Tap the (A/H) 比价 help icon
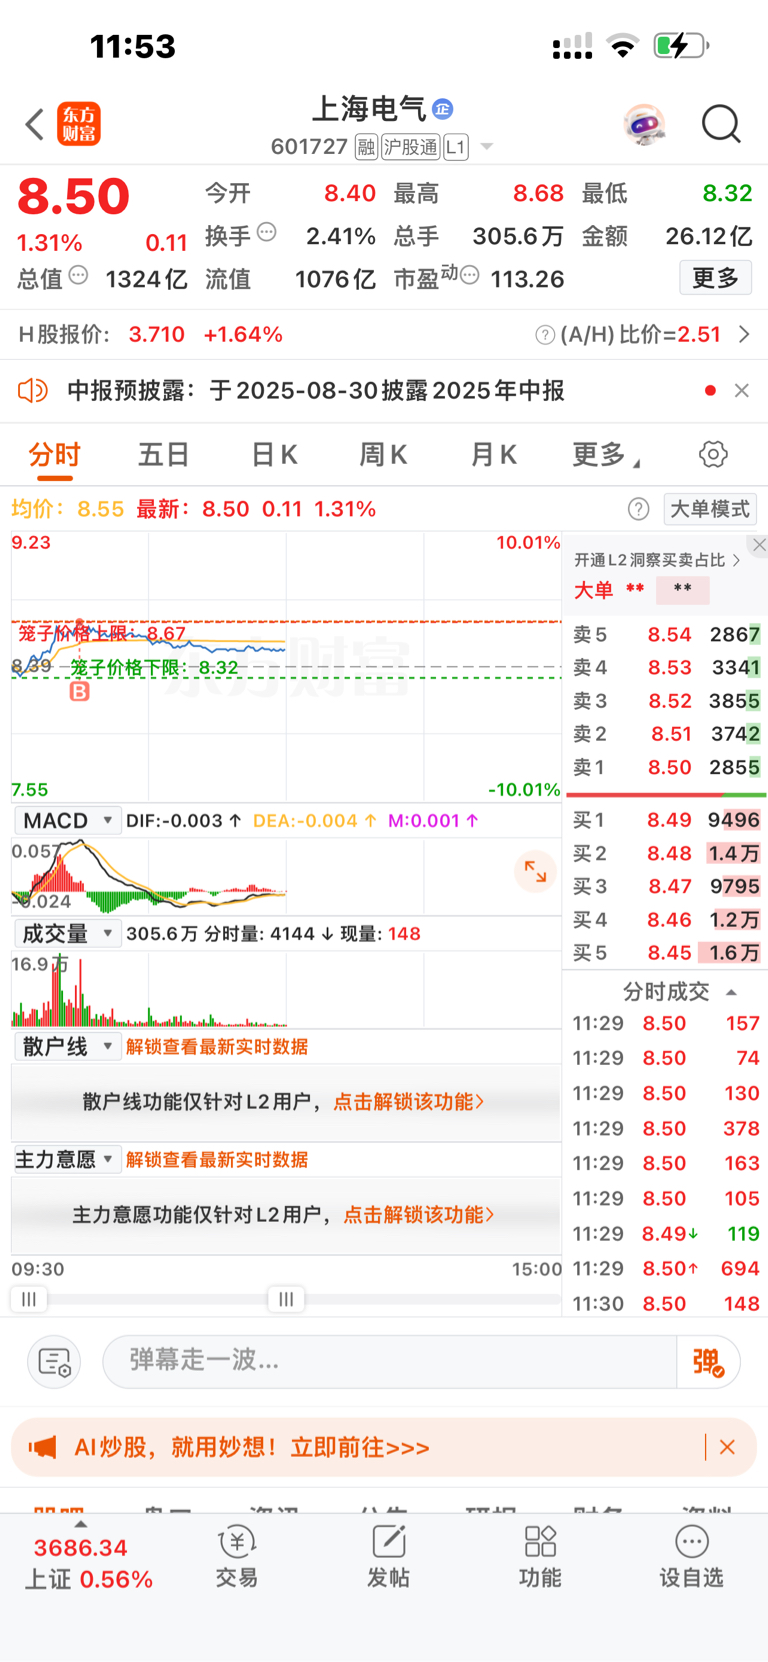The height and width of the screenshot is (1662, 768). 545,335
